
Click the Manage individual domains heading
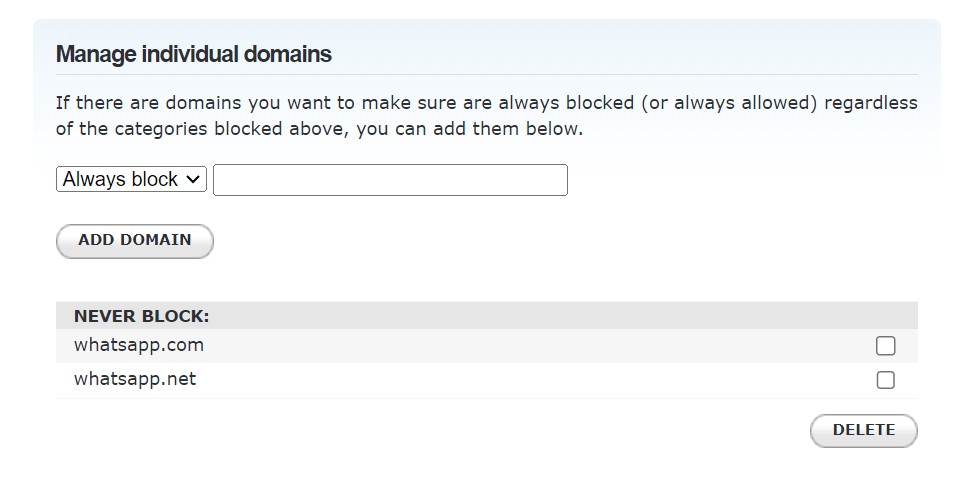(194, 54)
